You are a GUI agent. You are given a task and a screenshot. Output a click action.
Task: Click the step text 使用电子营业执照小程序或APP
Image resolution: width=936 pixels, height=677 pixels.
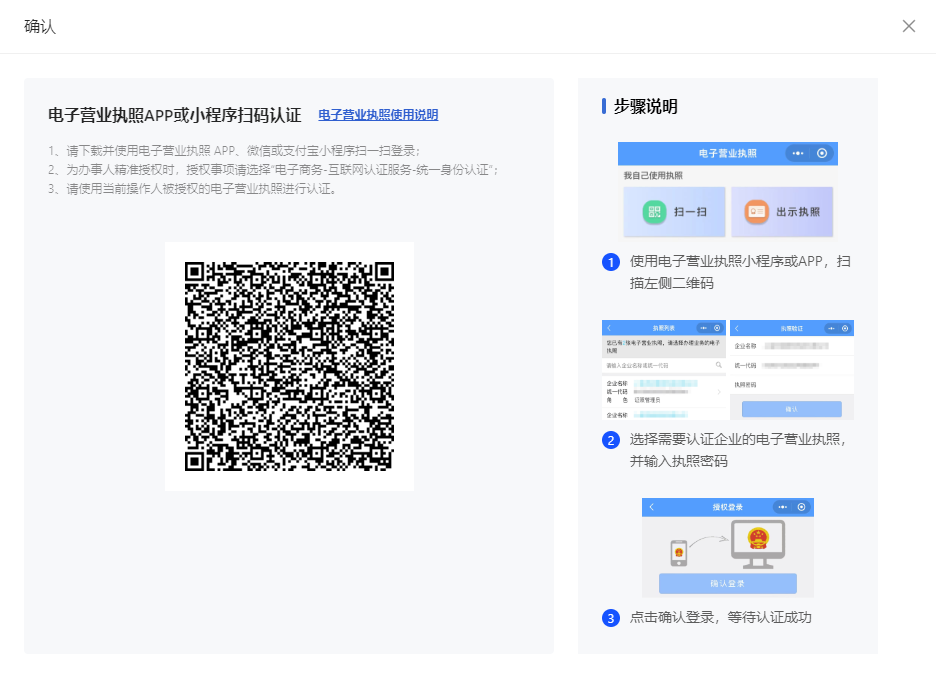pos(740,272)
